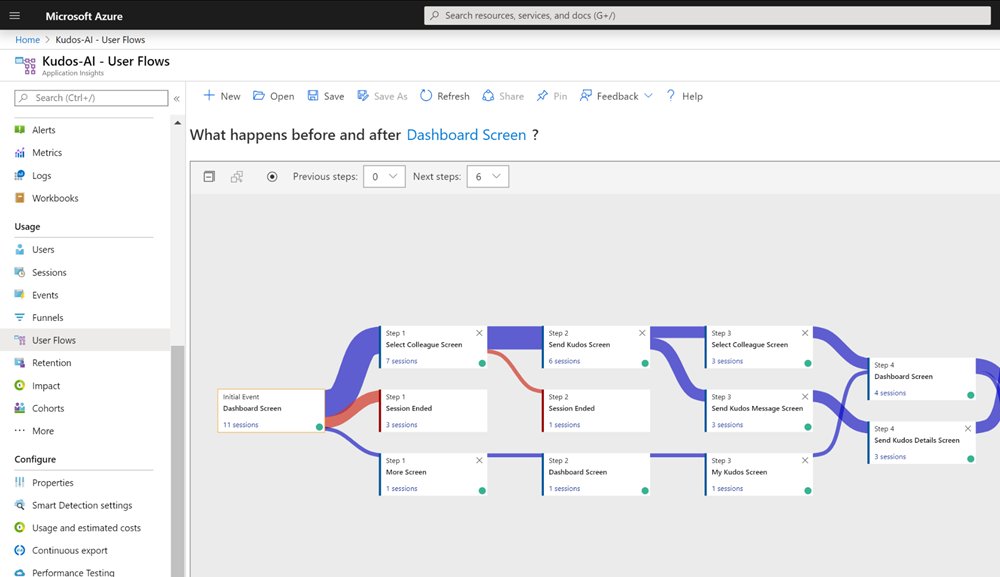Image resolution: width=1000 pixels, height=577 pixels.
Task: Go to Home breadcrumb link
Action: [27, 40]
